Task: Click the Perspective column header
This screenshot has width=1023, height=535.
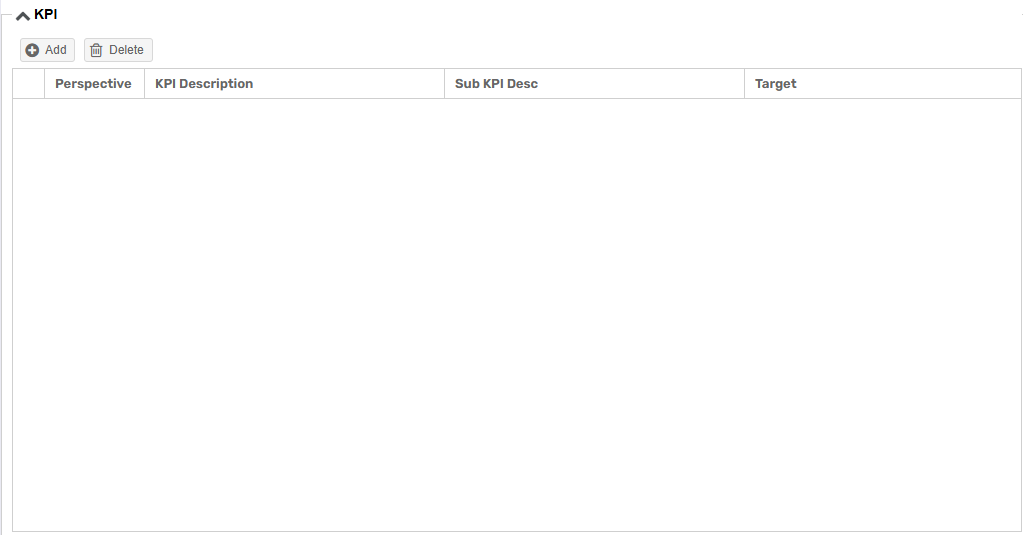Action: click(94, 84)
